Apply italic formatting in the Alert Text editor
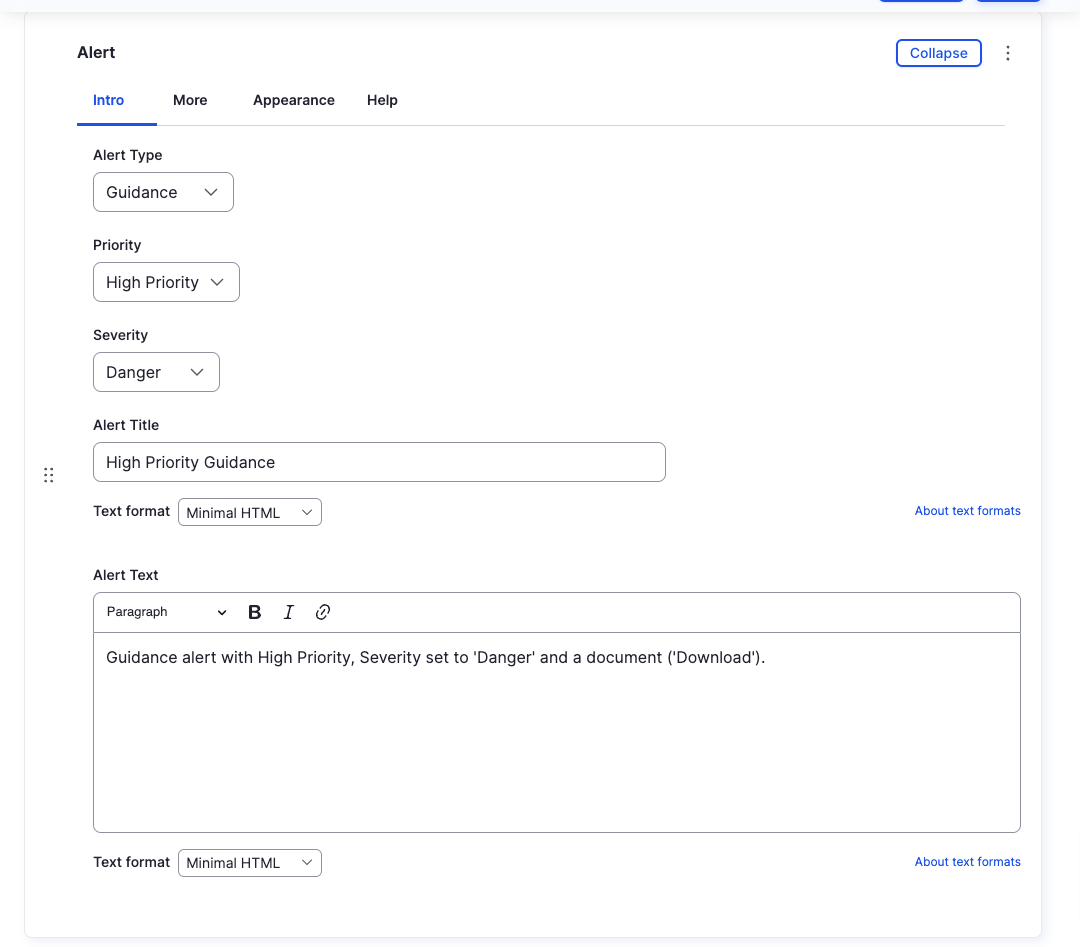1080x947 pixels. point(288,611)
